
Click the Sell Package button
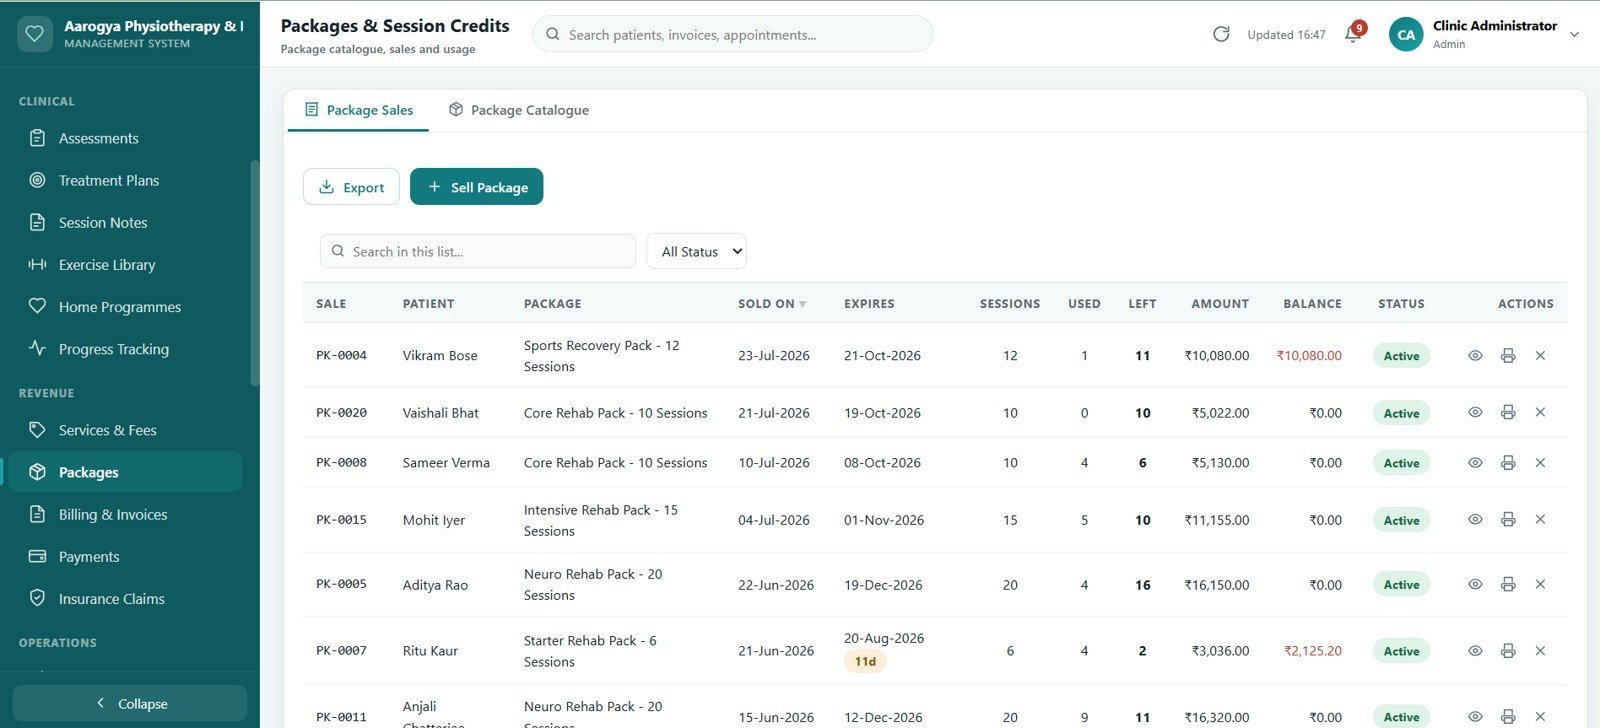point(476,187)
